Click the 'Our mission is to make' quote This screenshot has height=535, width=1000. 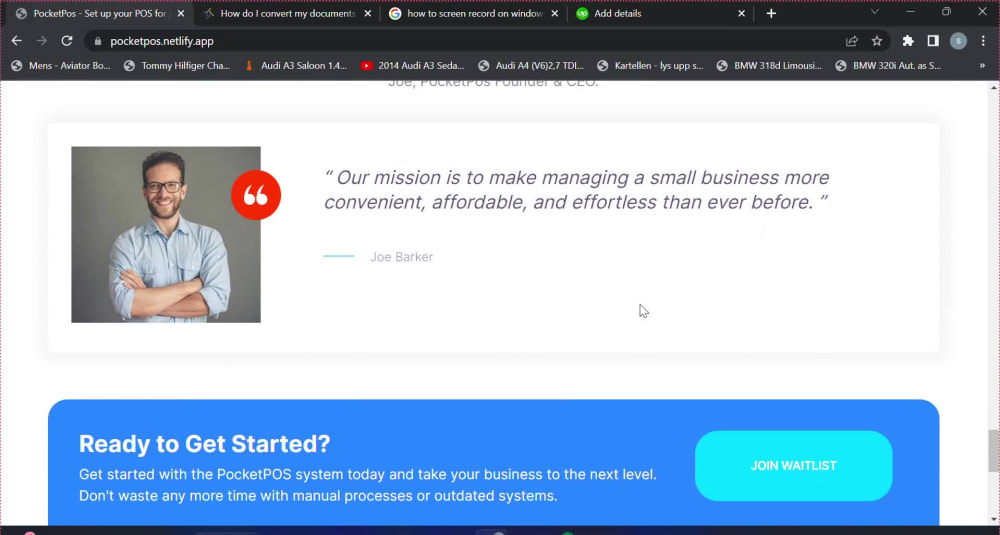(577, 189)
